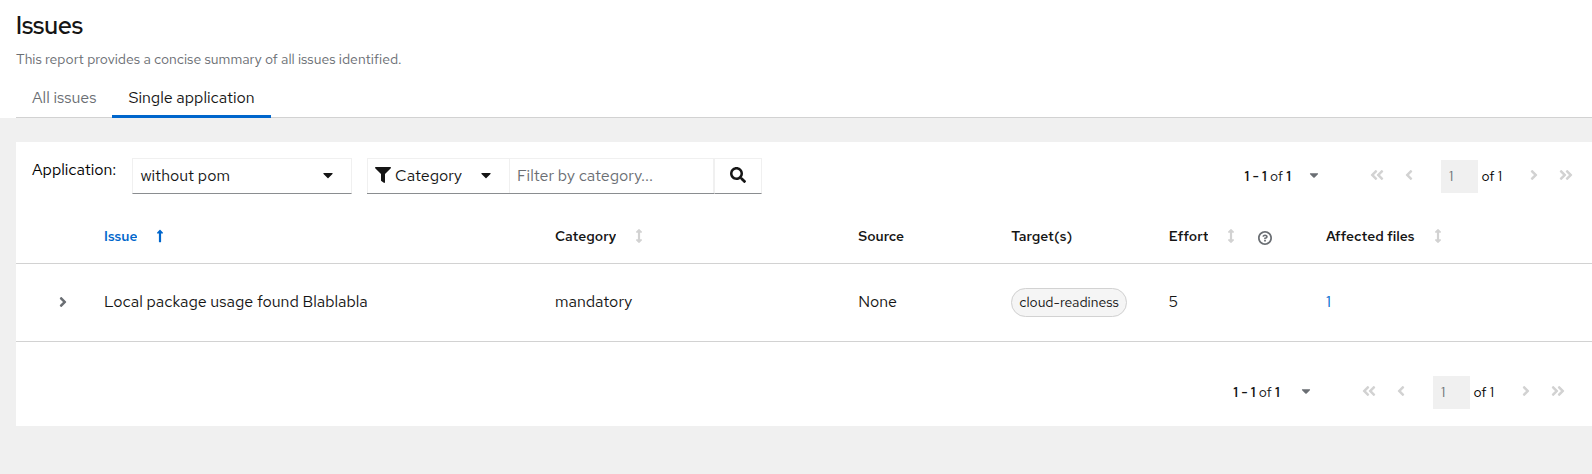Click Affected files column sort icon
1592x474 pixels.
[1438, 236]
